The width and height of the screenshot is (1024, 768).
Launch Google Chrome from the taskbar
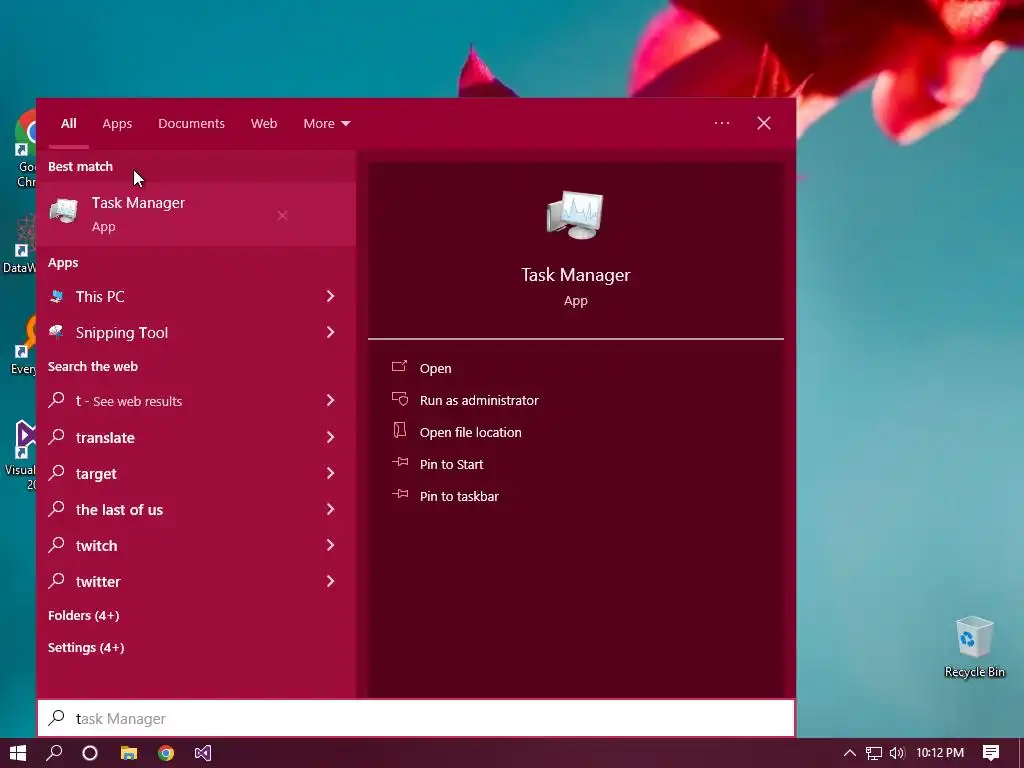coord(166,753)
